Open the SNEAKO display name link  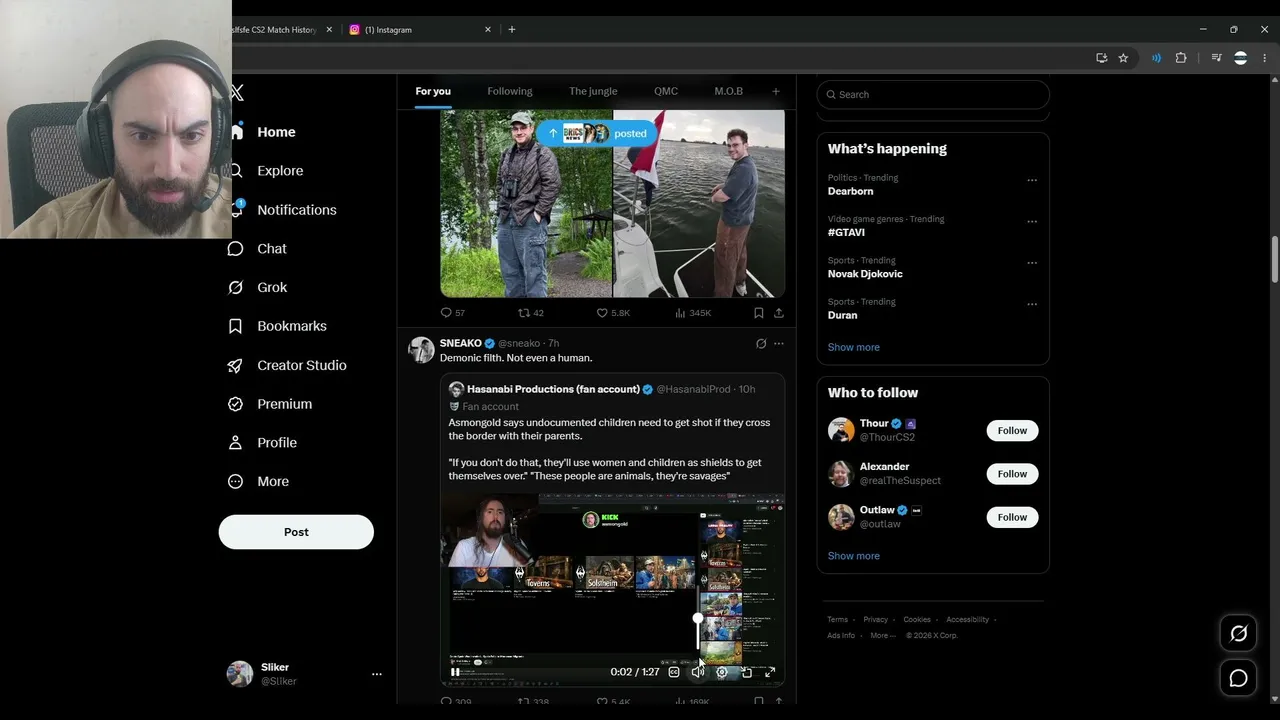(x=461, y=343)
